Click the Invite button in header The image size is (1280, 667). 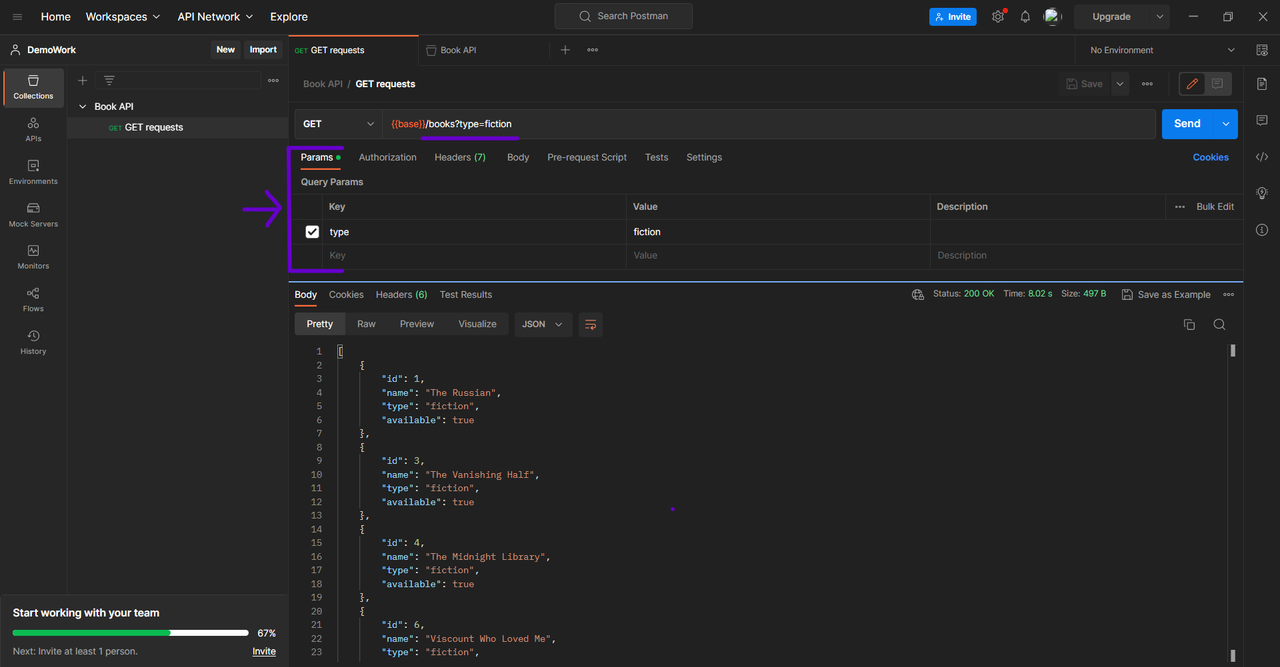(x=953, y=17)
